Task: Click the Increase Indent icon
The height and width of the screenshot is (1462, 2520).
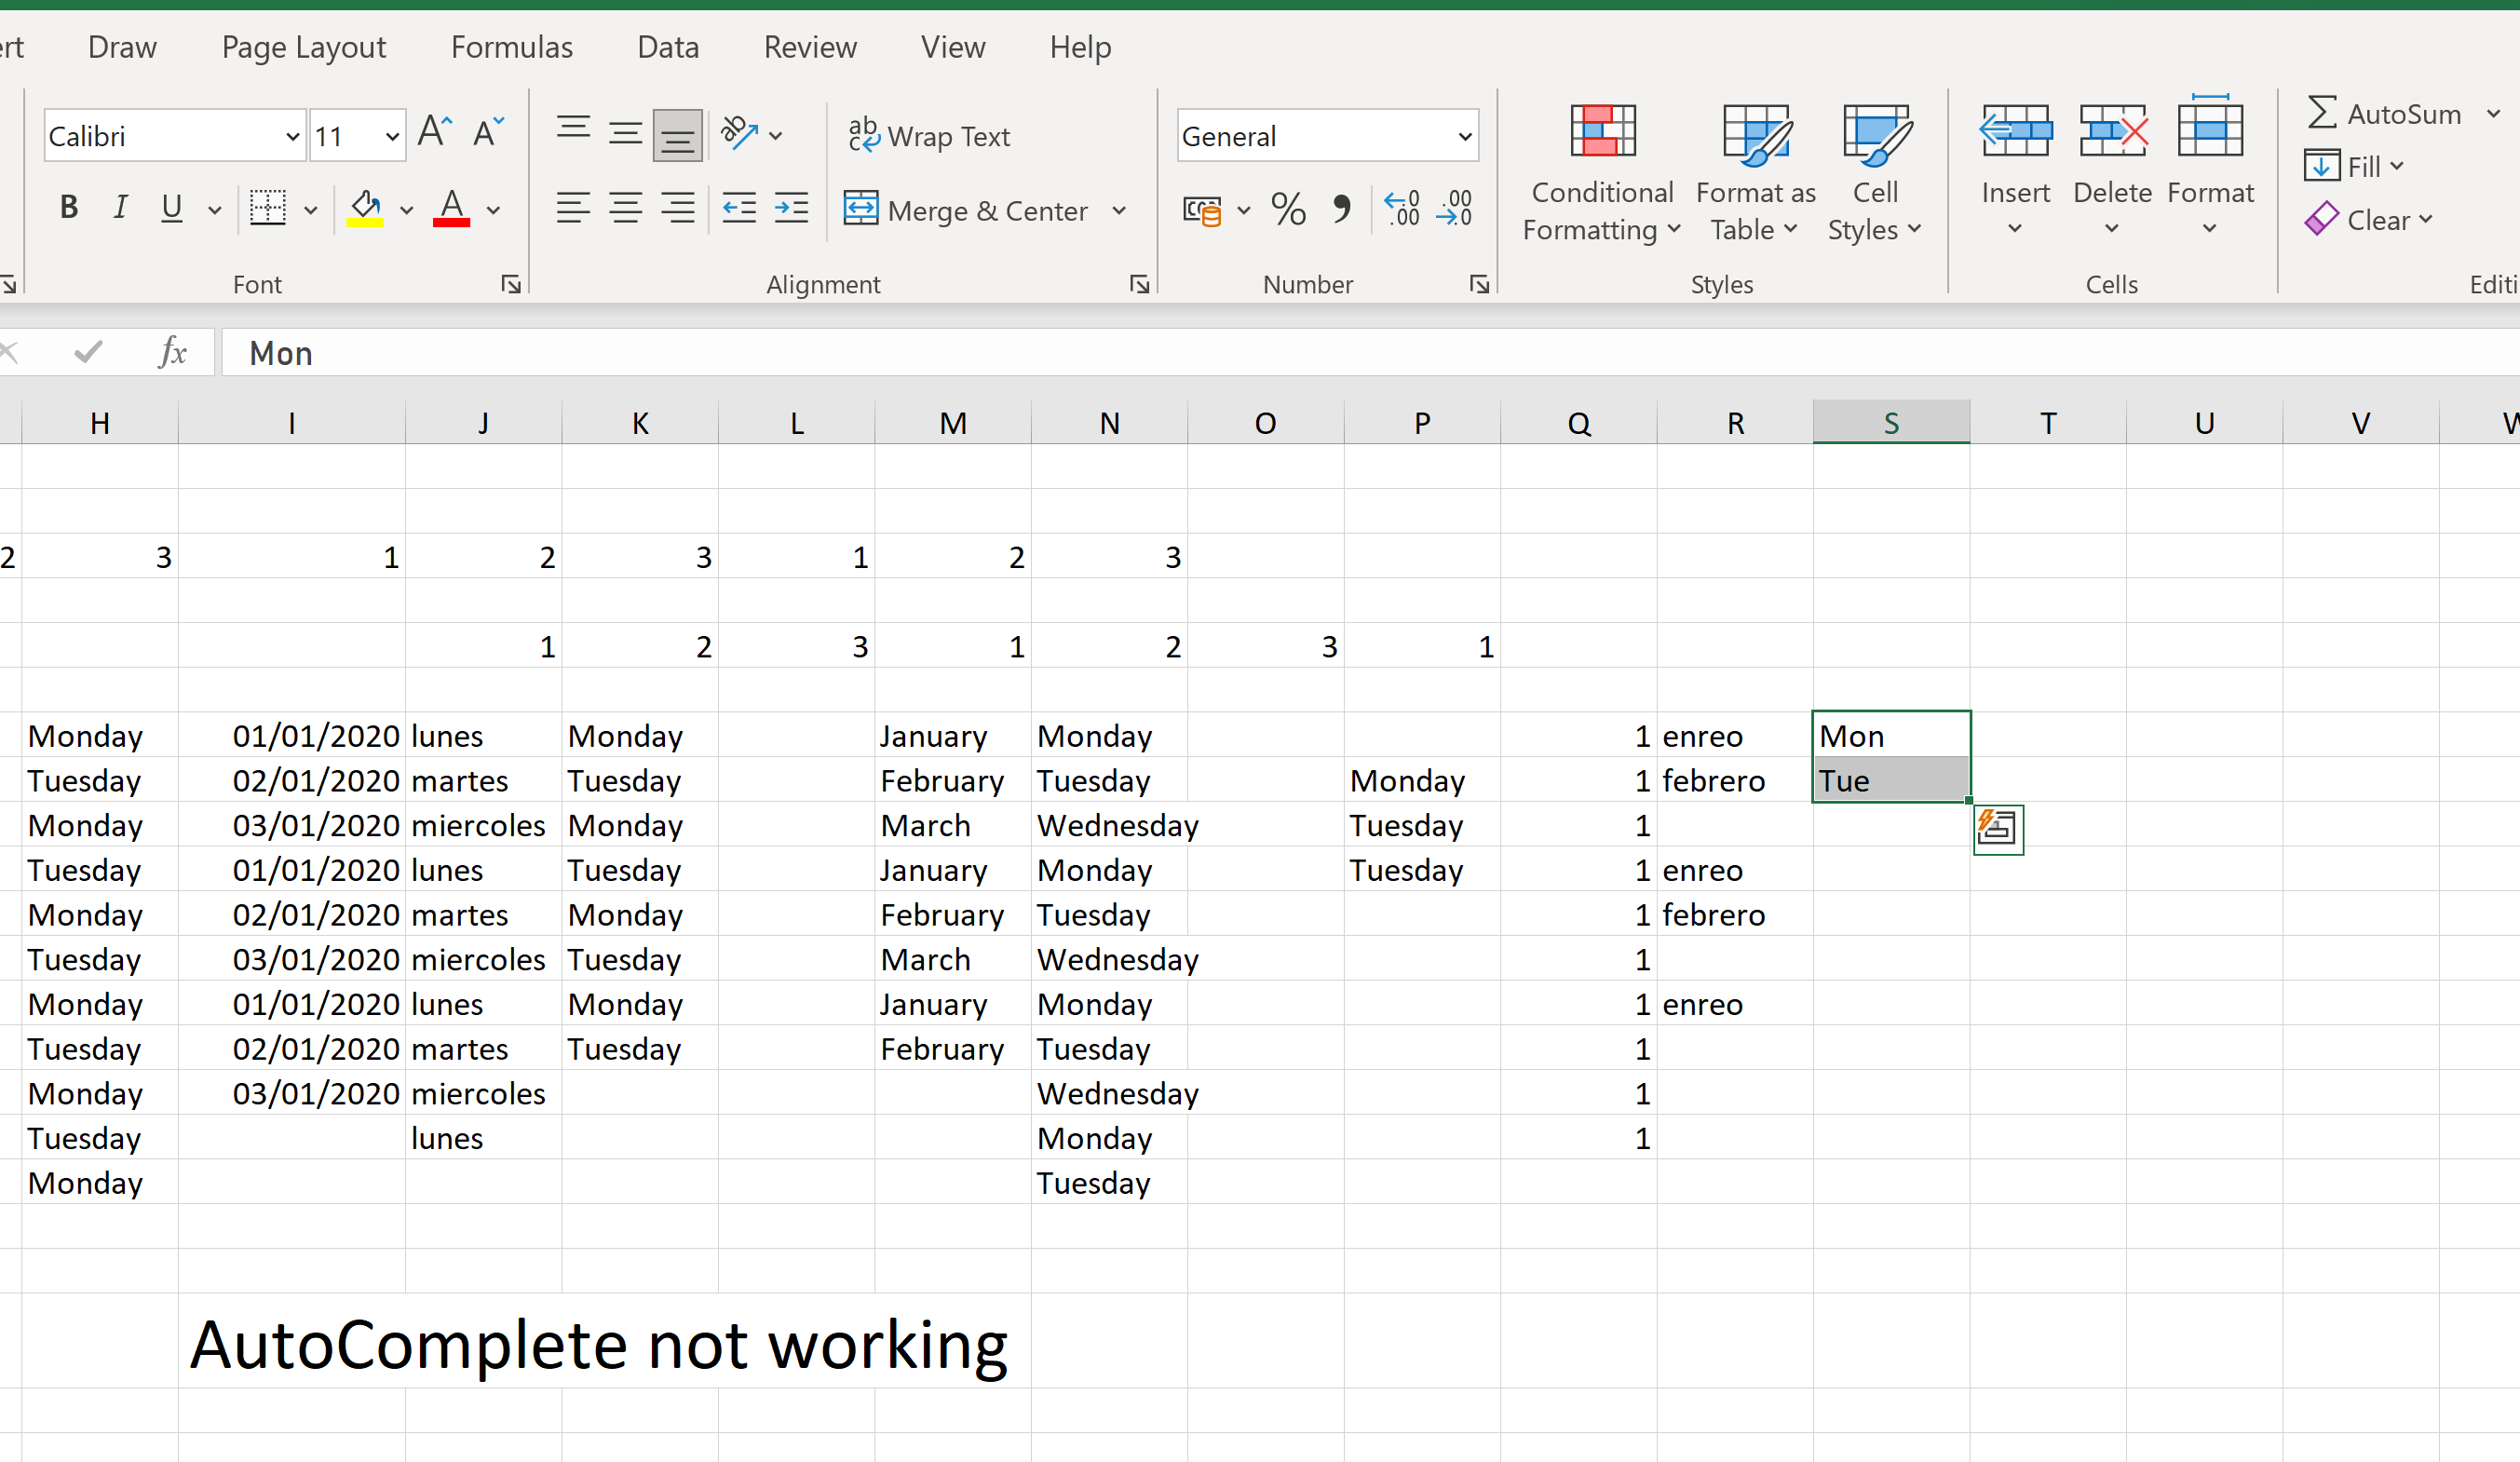Action: click(791, 209)
